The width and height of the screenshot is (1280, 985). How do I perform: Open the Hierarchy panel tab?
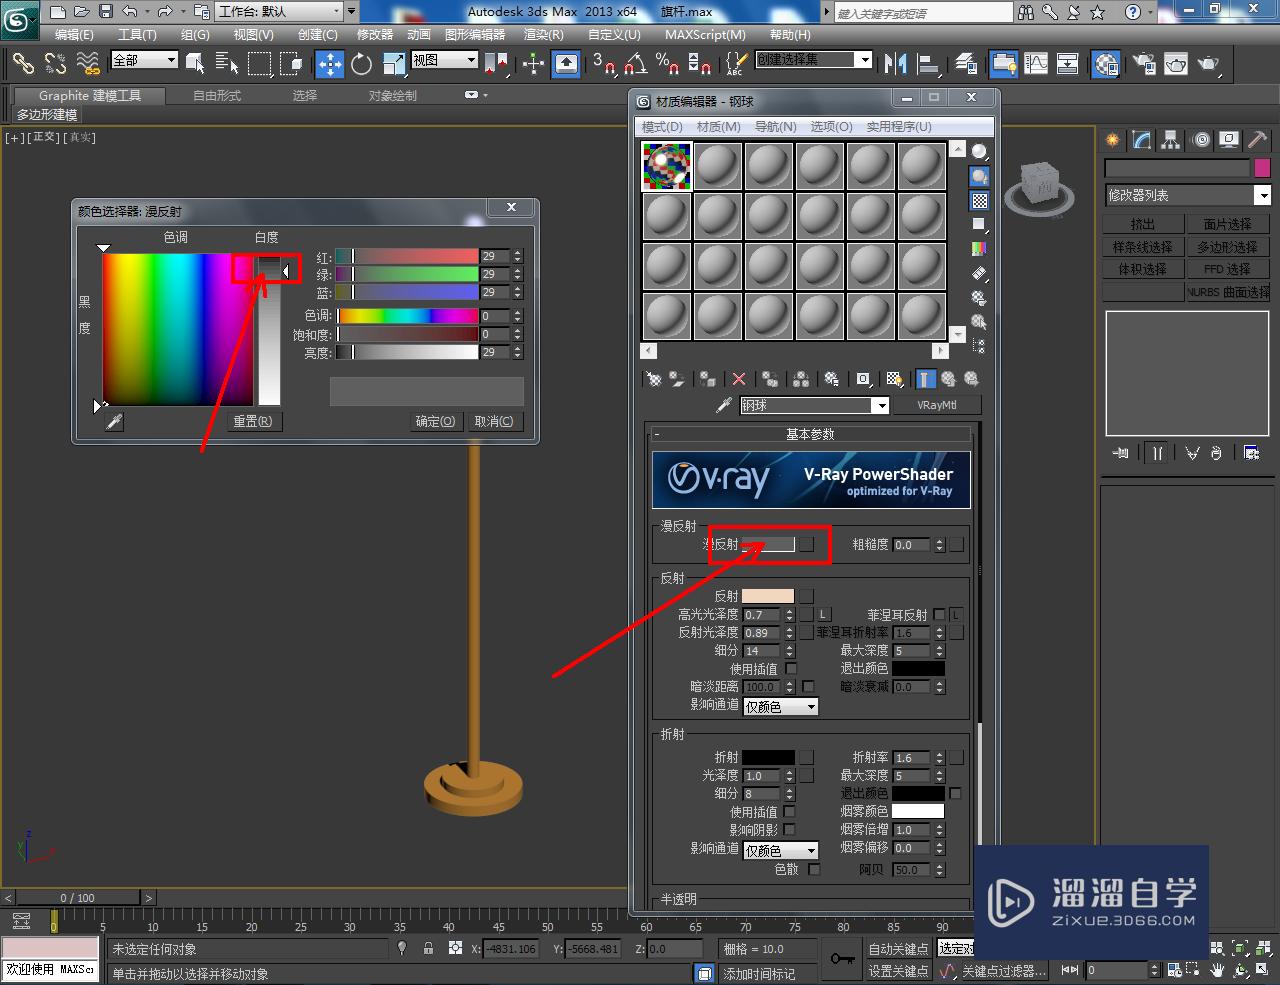click(1170, 140)
